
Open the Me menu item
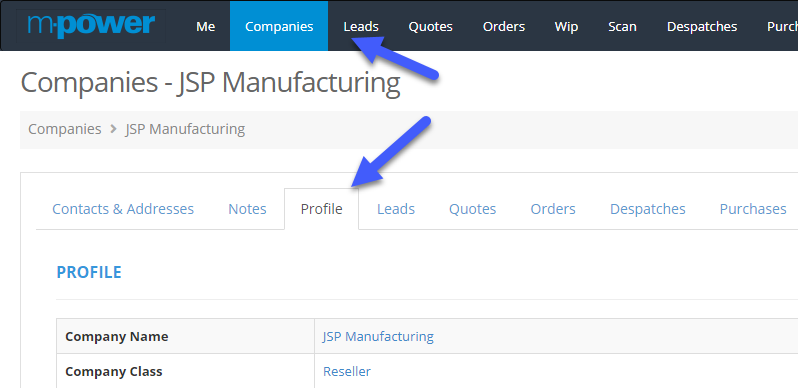pos(206,26)
